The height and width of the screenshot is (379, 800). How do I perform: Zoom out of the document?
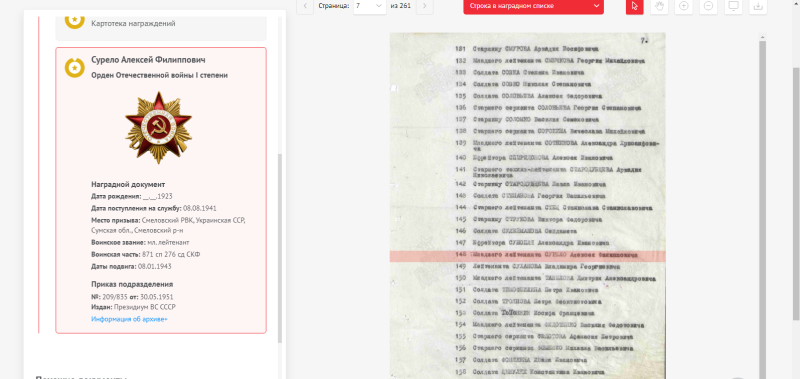click(x=709, y=6)
